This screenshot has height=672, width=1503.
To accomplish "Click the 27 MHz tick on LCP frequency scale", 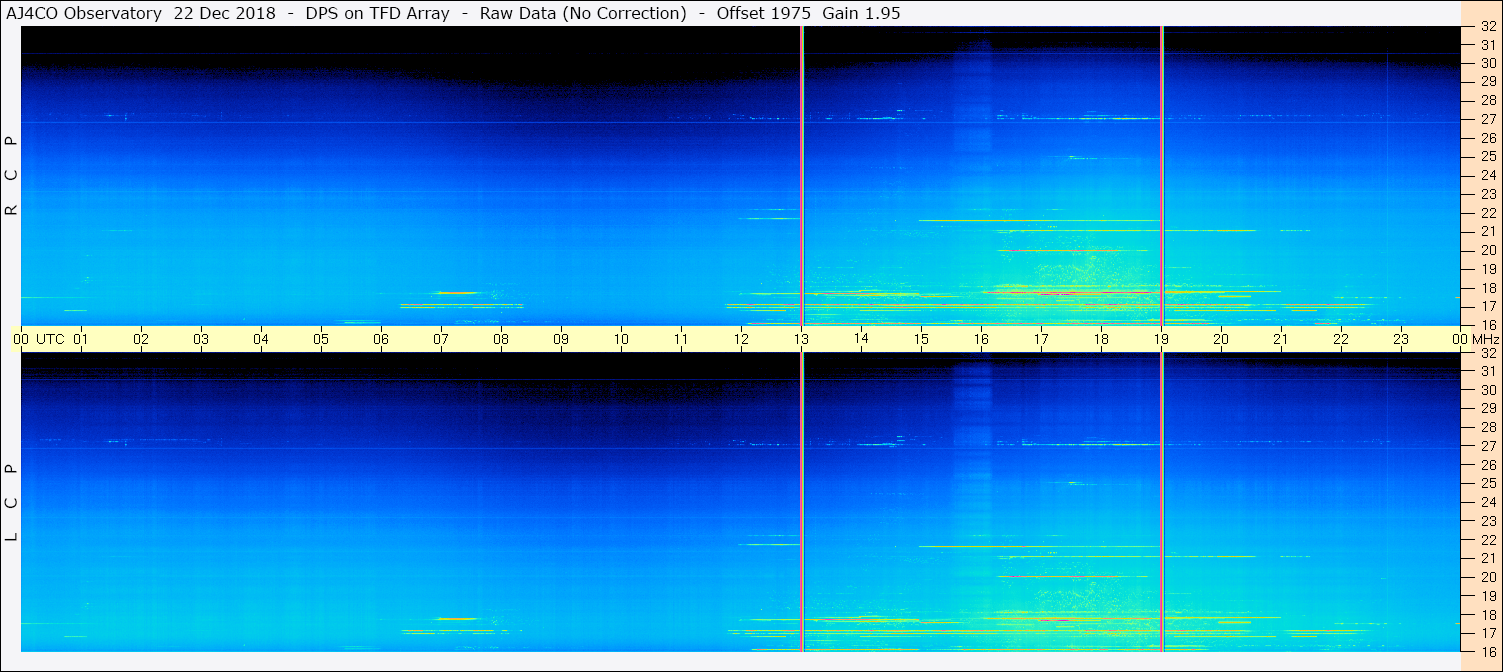I will [x=1488, y=446].
